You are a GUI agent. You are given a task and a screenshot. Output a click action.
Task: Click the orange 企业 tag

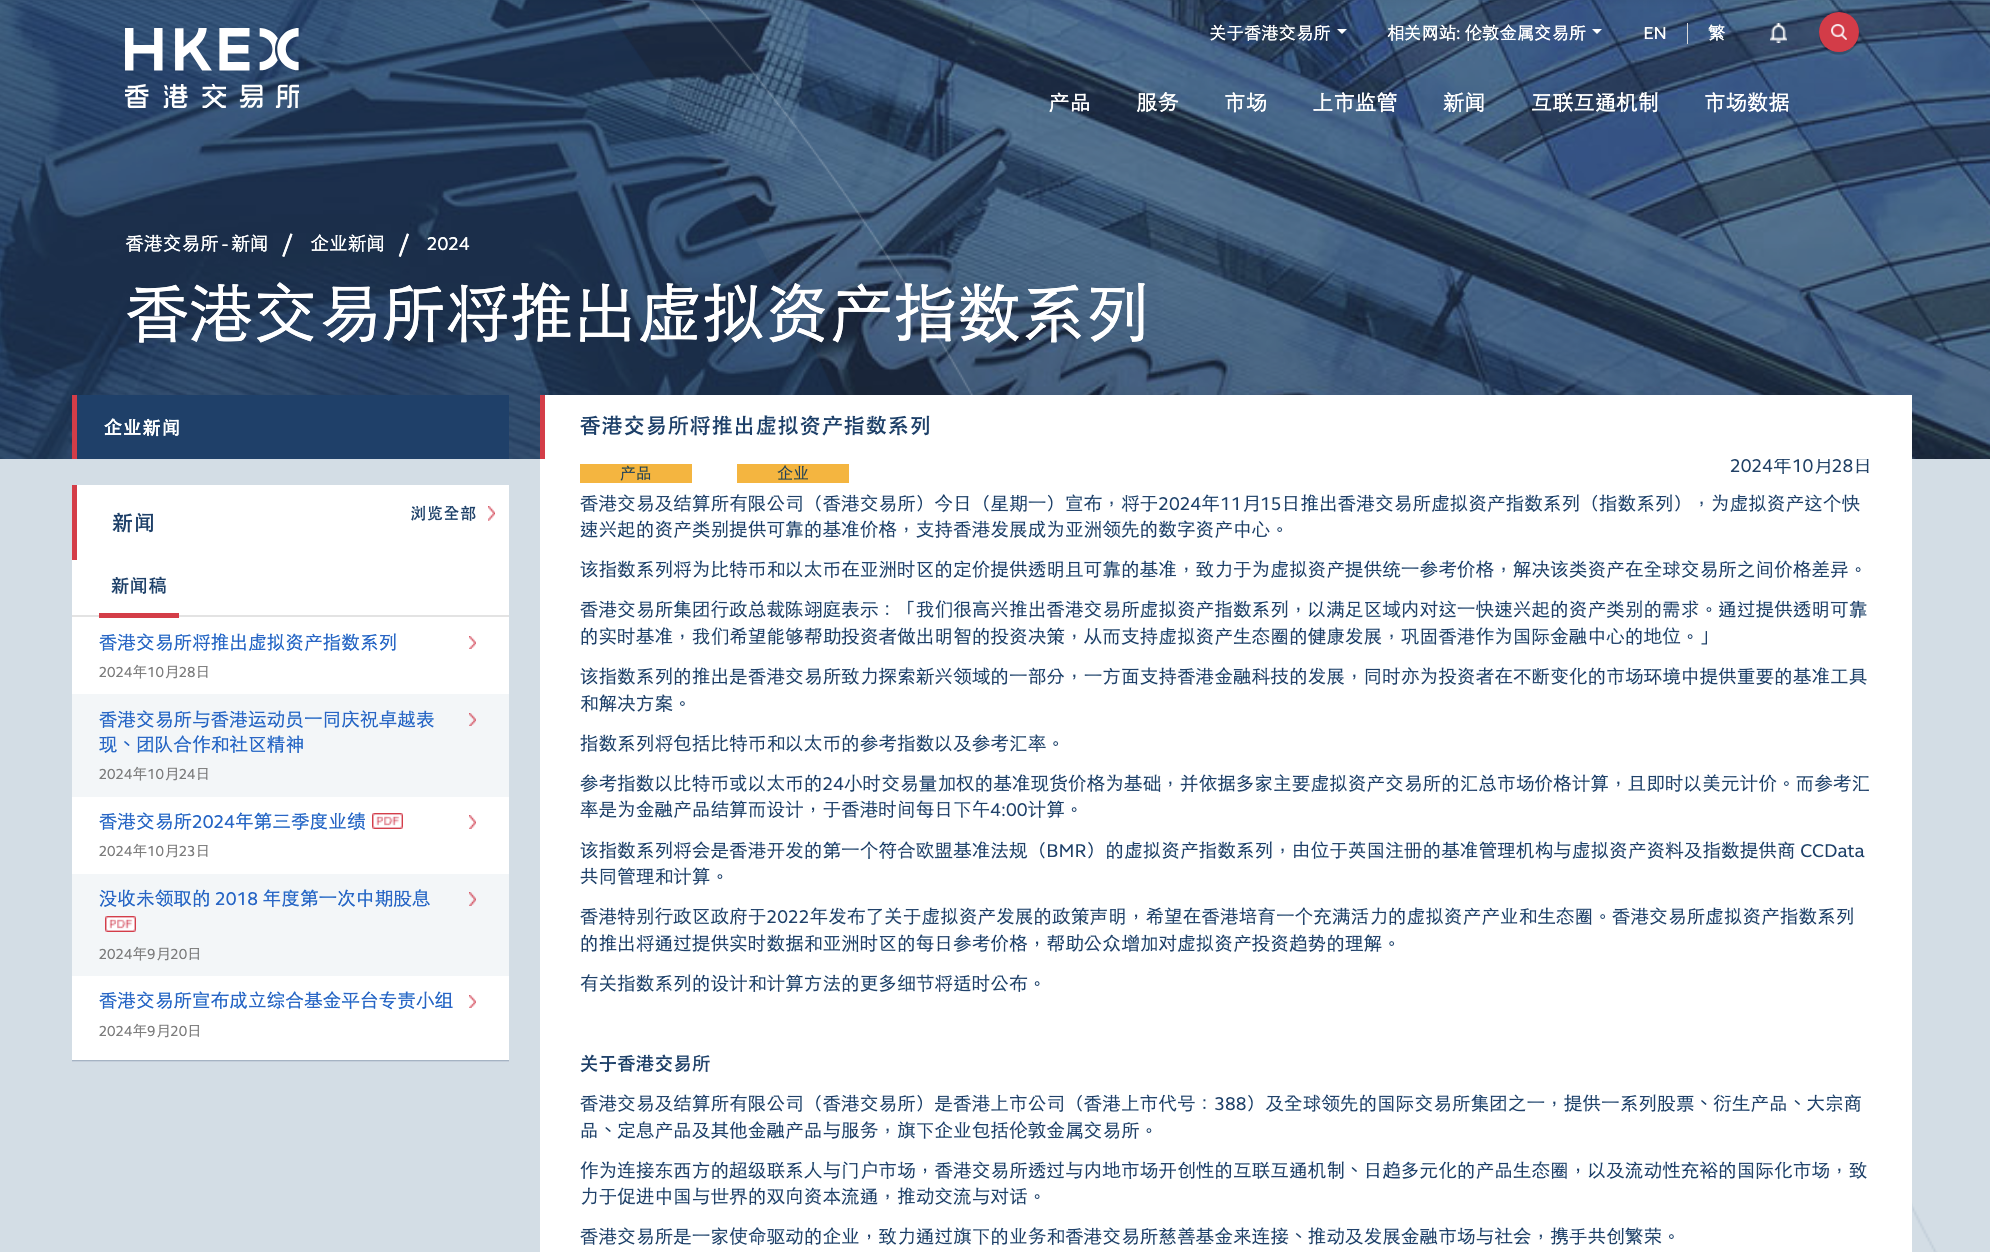point(792,473)
